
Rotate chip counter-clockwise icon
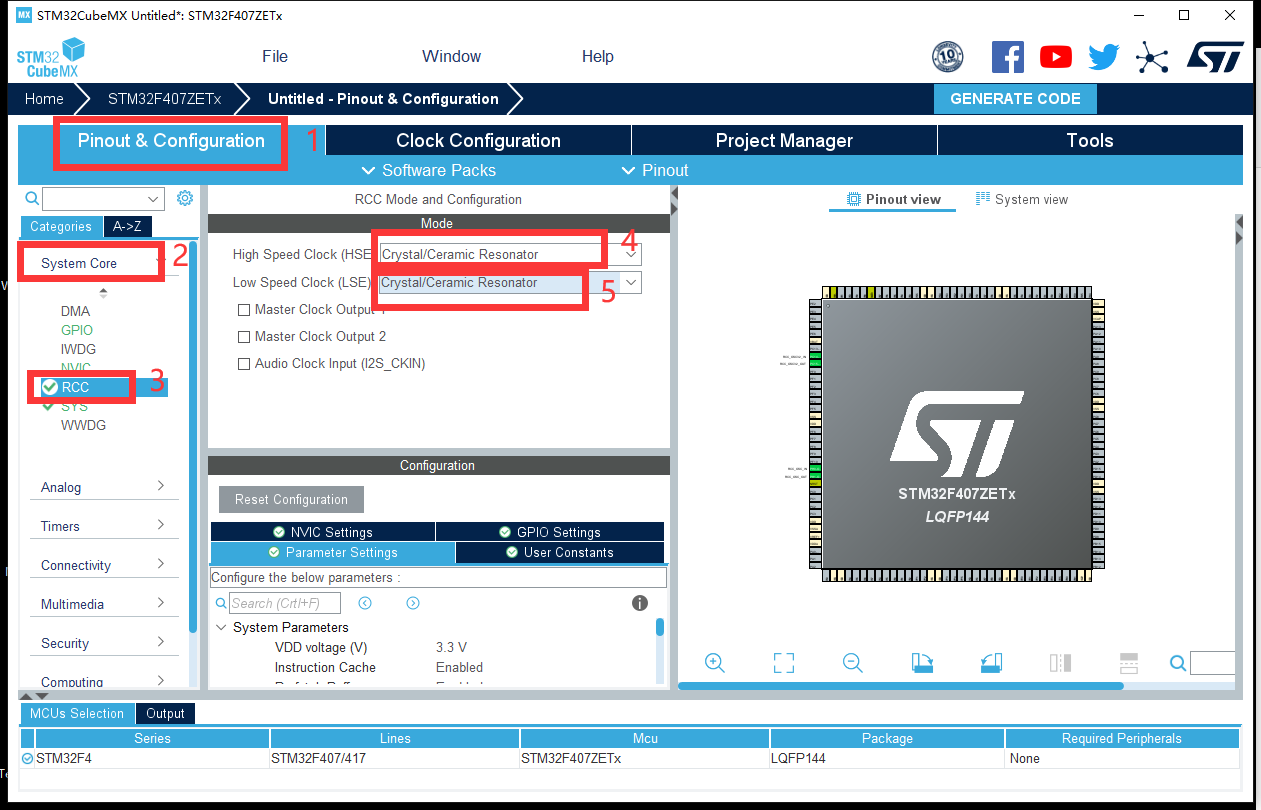coord(991,663)
